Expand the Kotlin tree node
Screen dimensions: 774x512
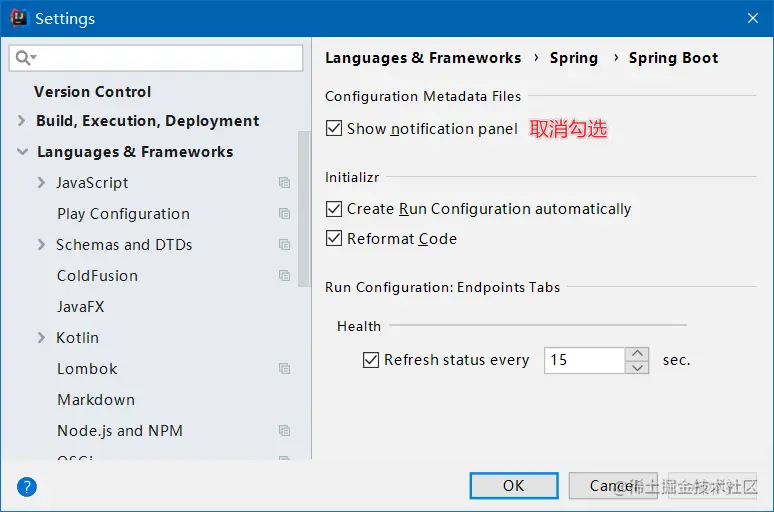click(41, 338)
